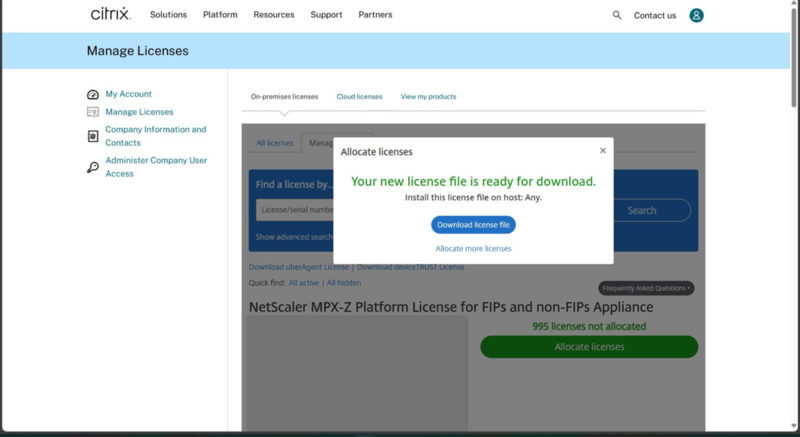Click the '995 licenses not allocated' text
Image resolution: width=800 pixels, height=437 pixels.
pyautogui.click(x=589, y=326)
